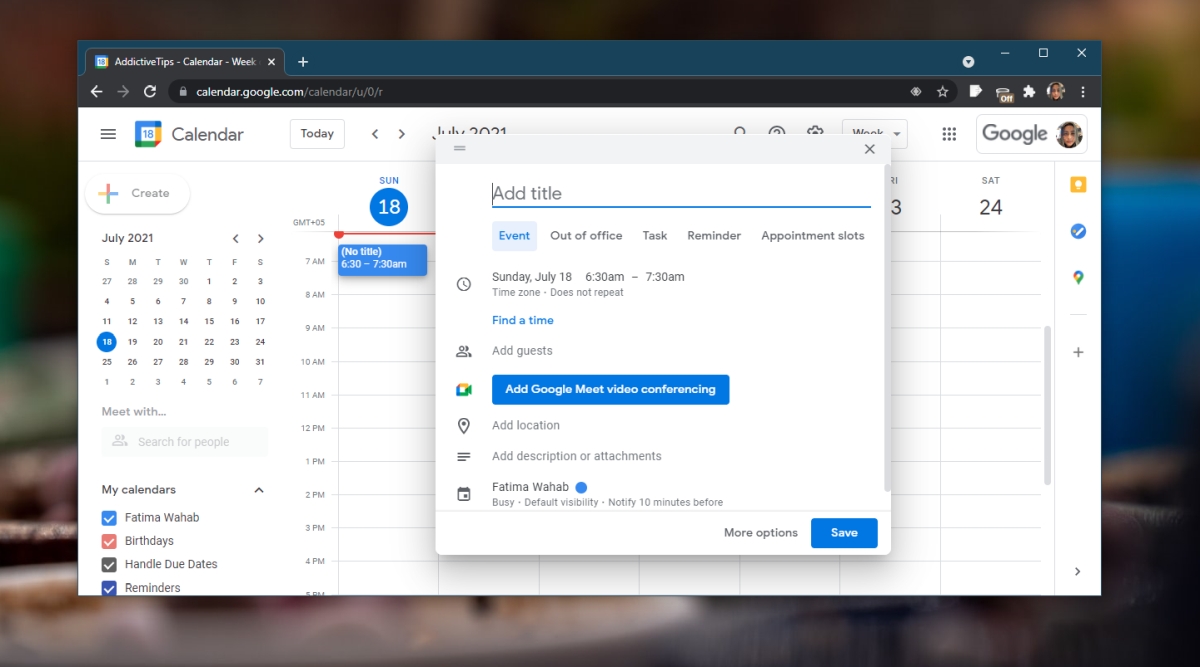The width and height of the screenshot is (1200, 667).
Task: Click More options button
Action: 761,533
